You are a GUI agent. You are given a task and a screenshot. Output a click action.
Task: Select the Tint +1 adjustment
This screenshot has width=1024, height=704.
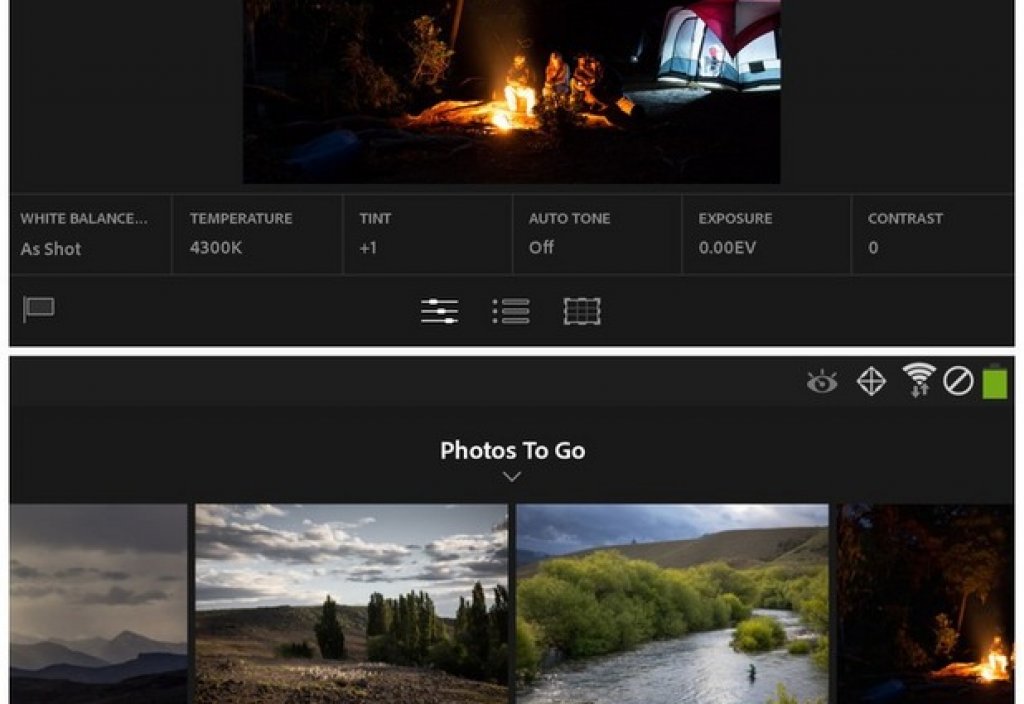pos(427,234)
